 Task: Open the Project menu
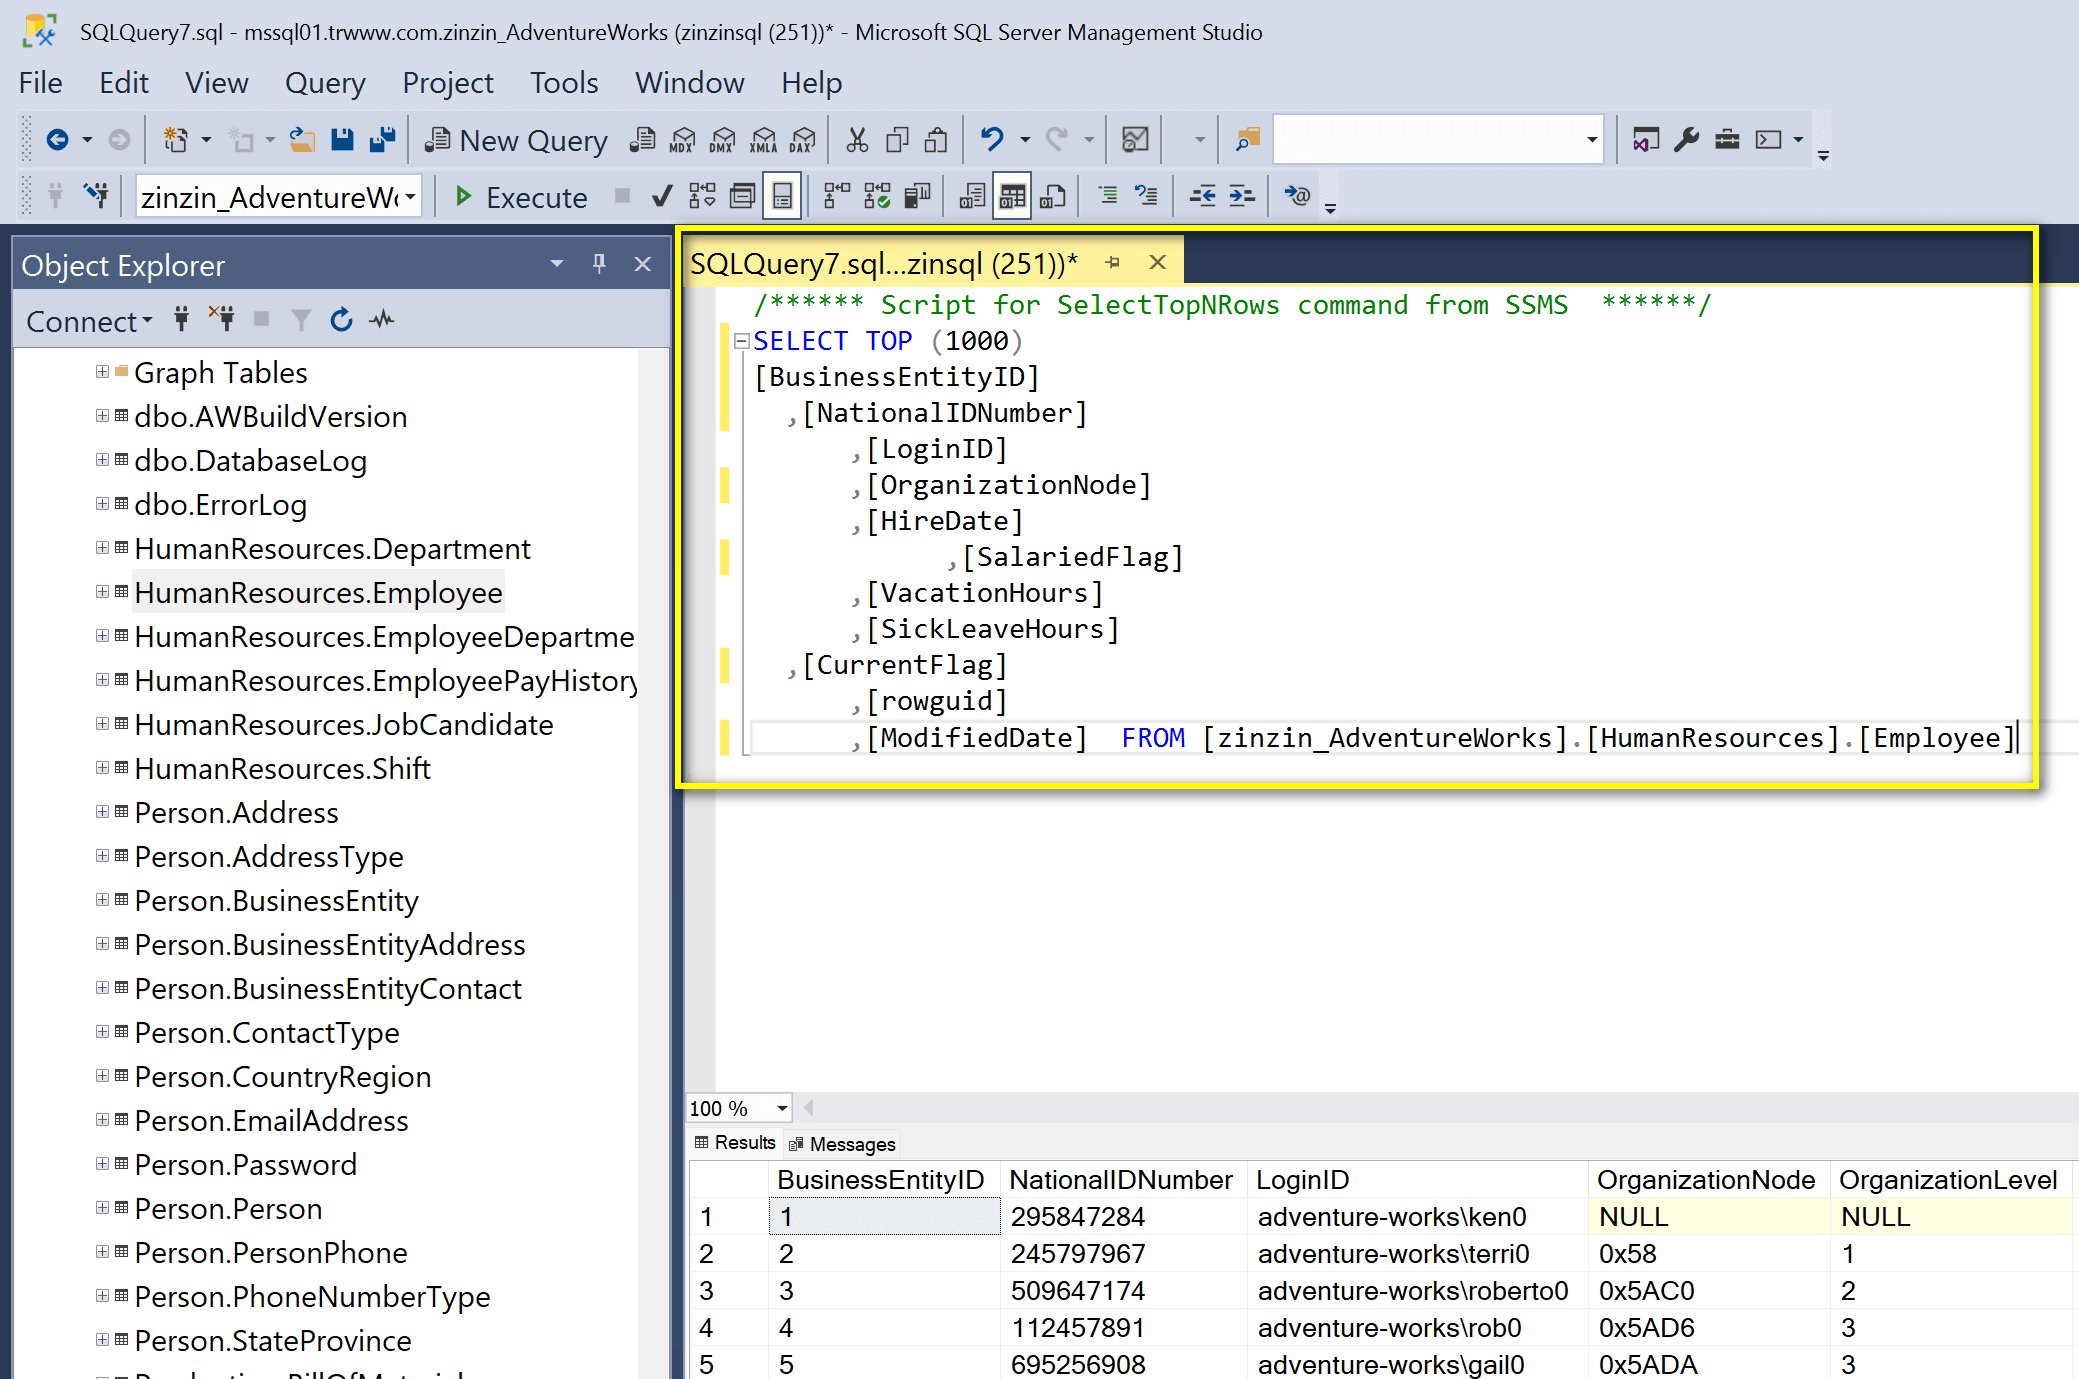447,83
